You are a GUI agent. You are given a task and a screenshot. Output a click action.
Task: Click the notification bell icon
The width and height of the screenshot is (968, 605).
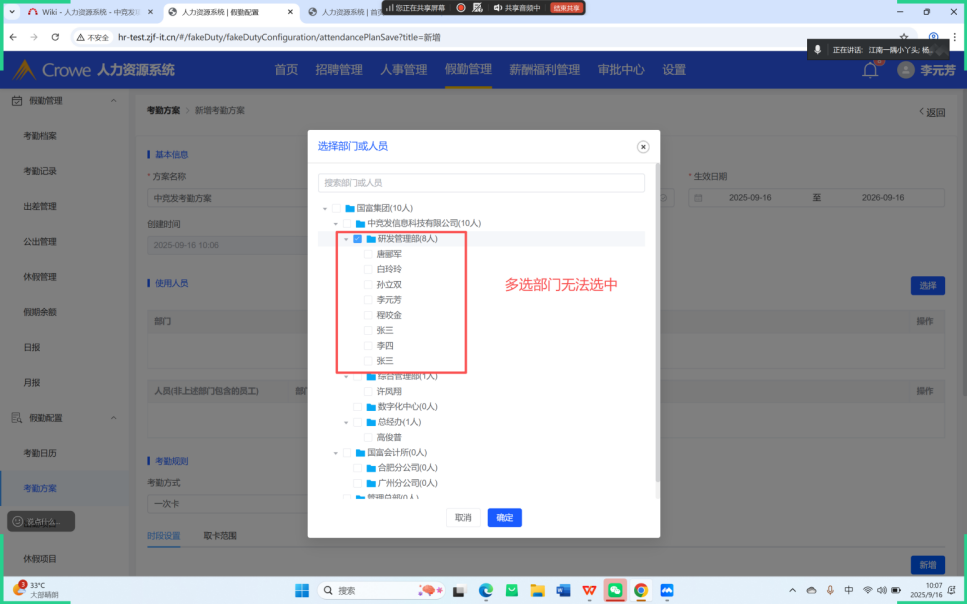pyautogui.click(x=870, y=70)
